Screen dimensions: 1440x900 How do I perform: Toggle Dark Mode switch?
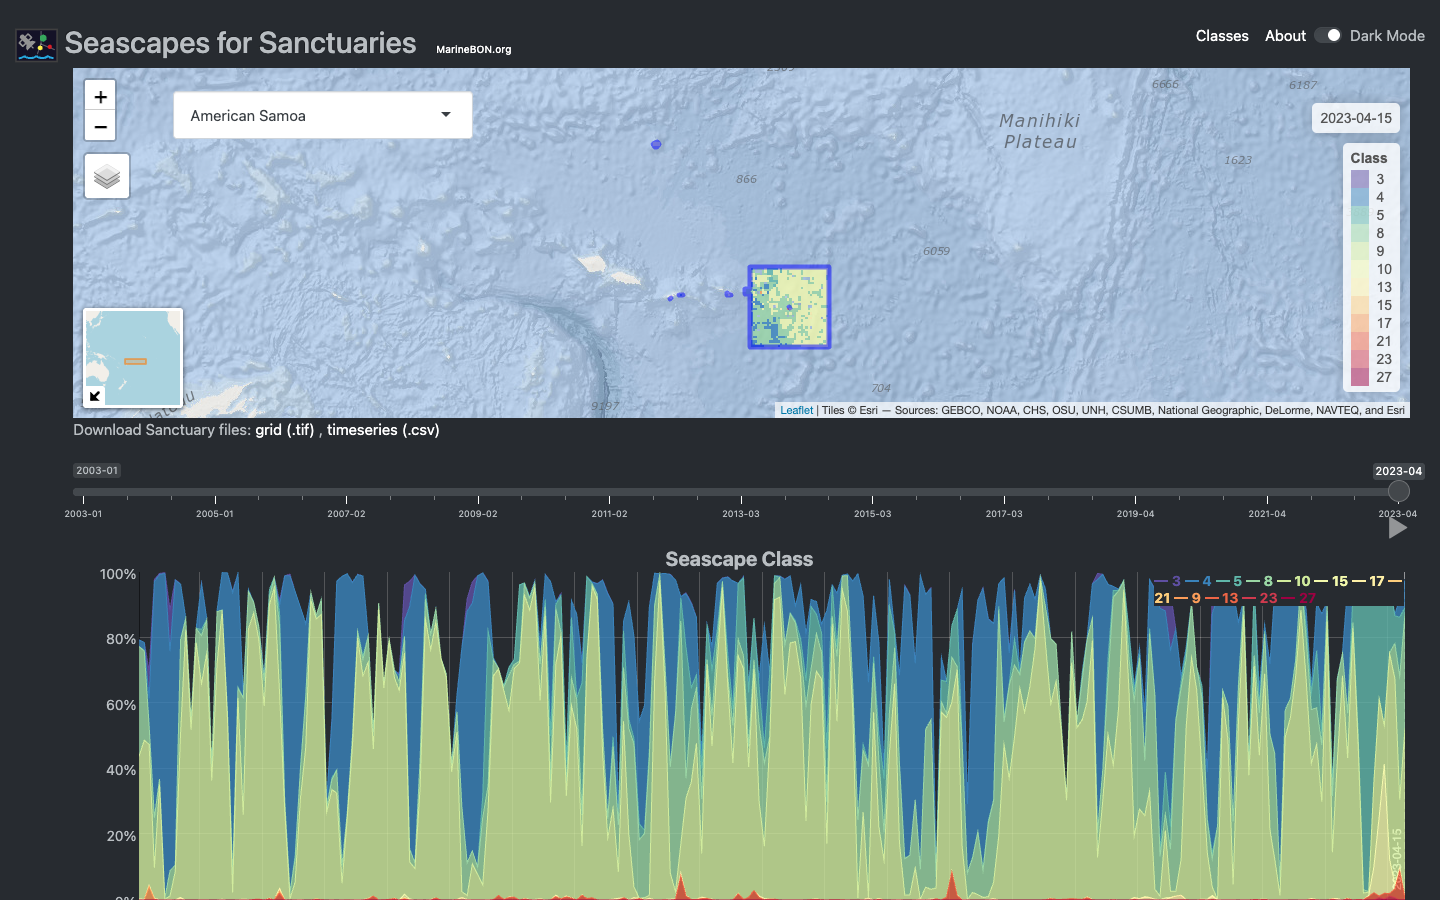[x=1328, y=35]
